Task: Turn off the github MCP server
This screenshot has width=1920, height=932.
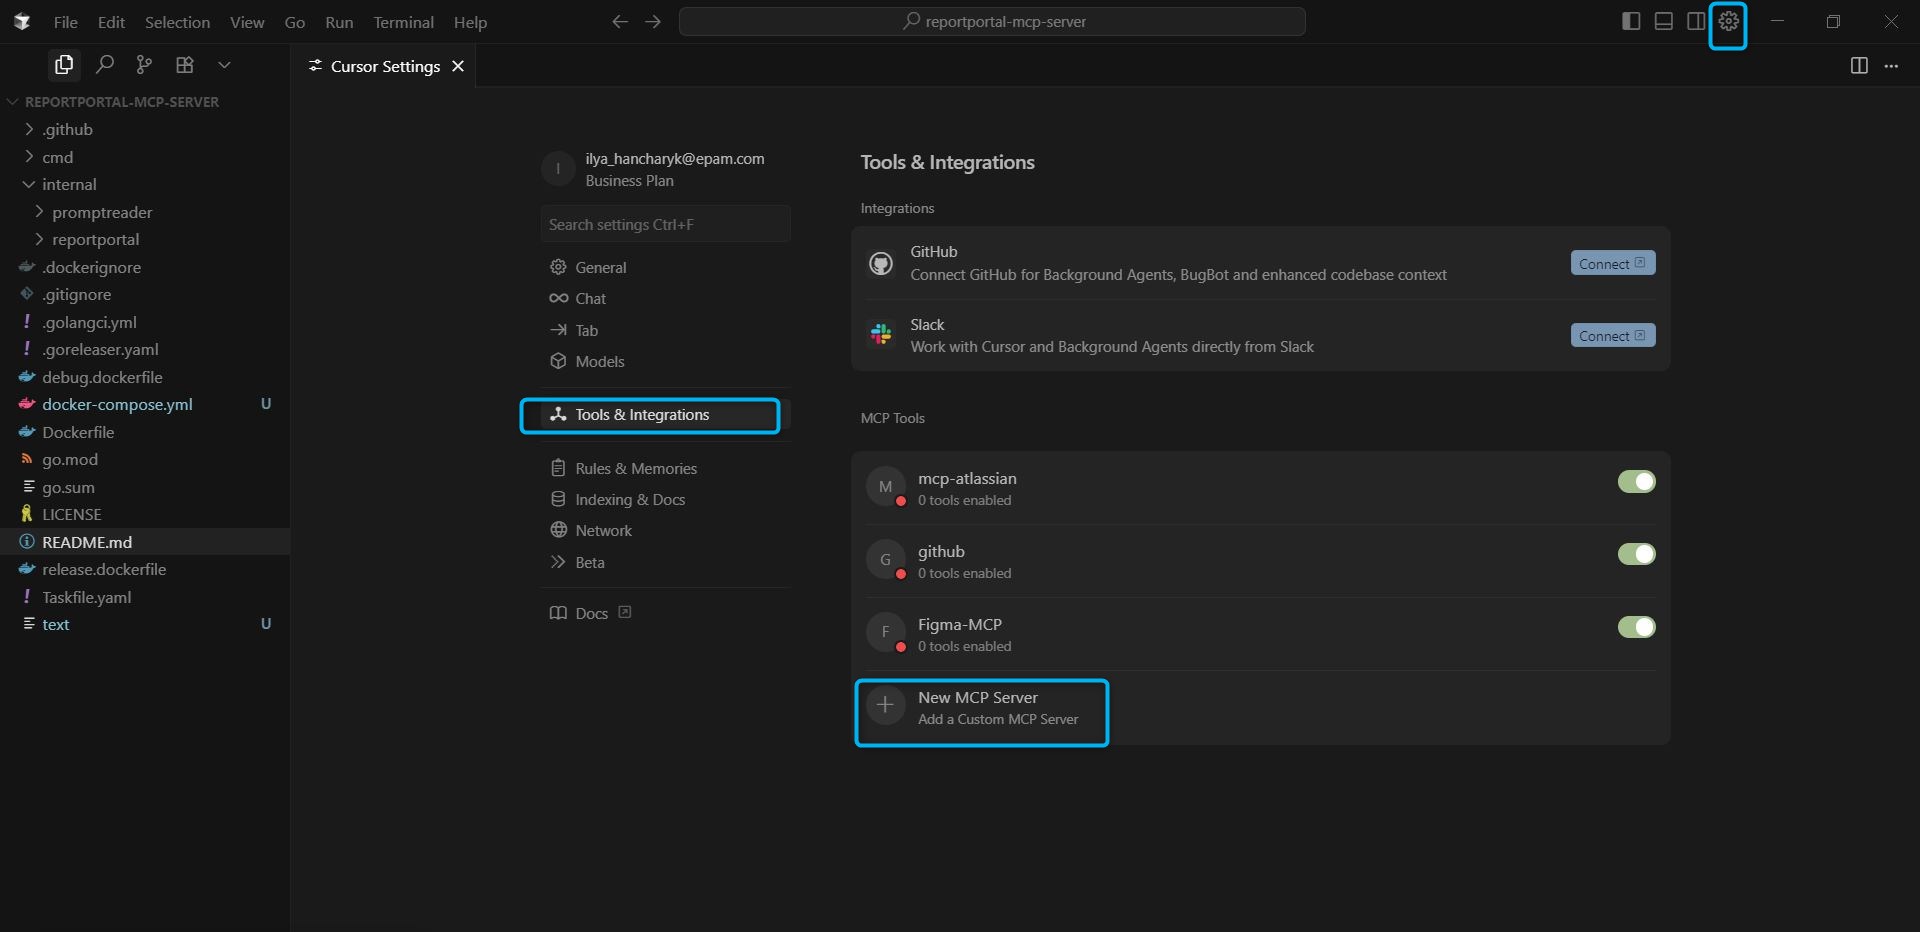Action: pyautogui.click(x=1636, y=555)
